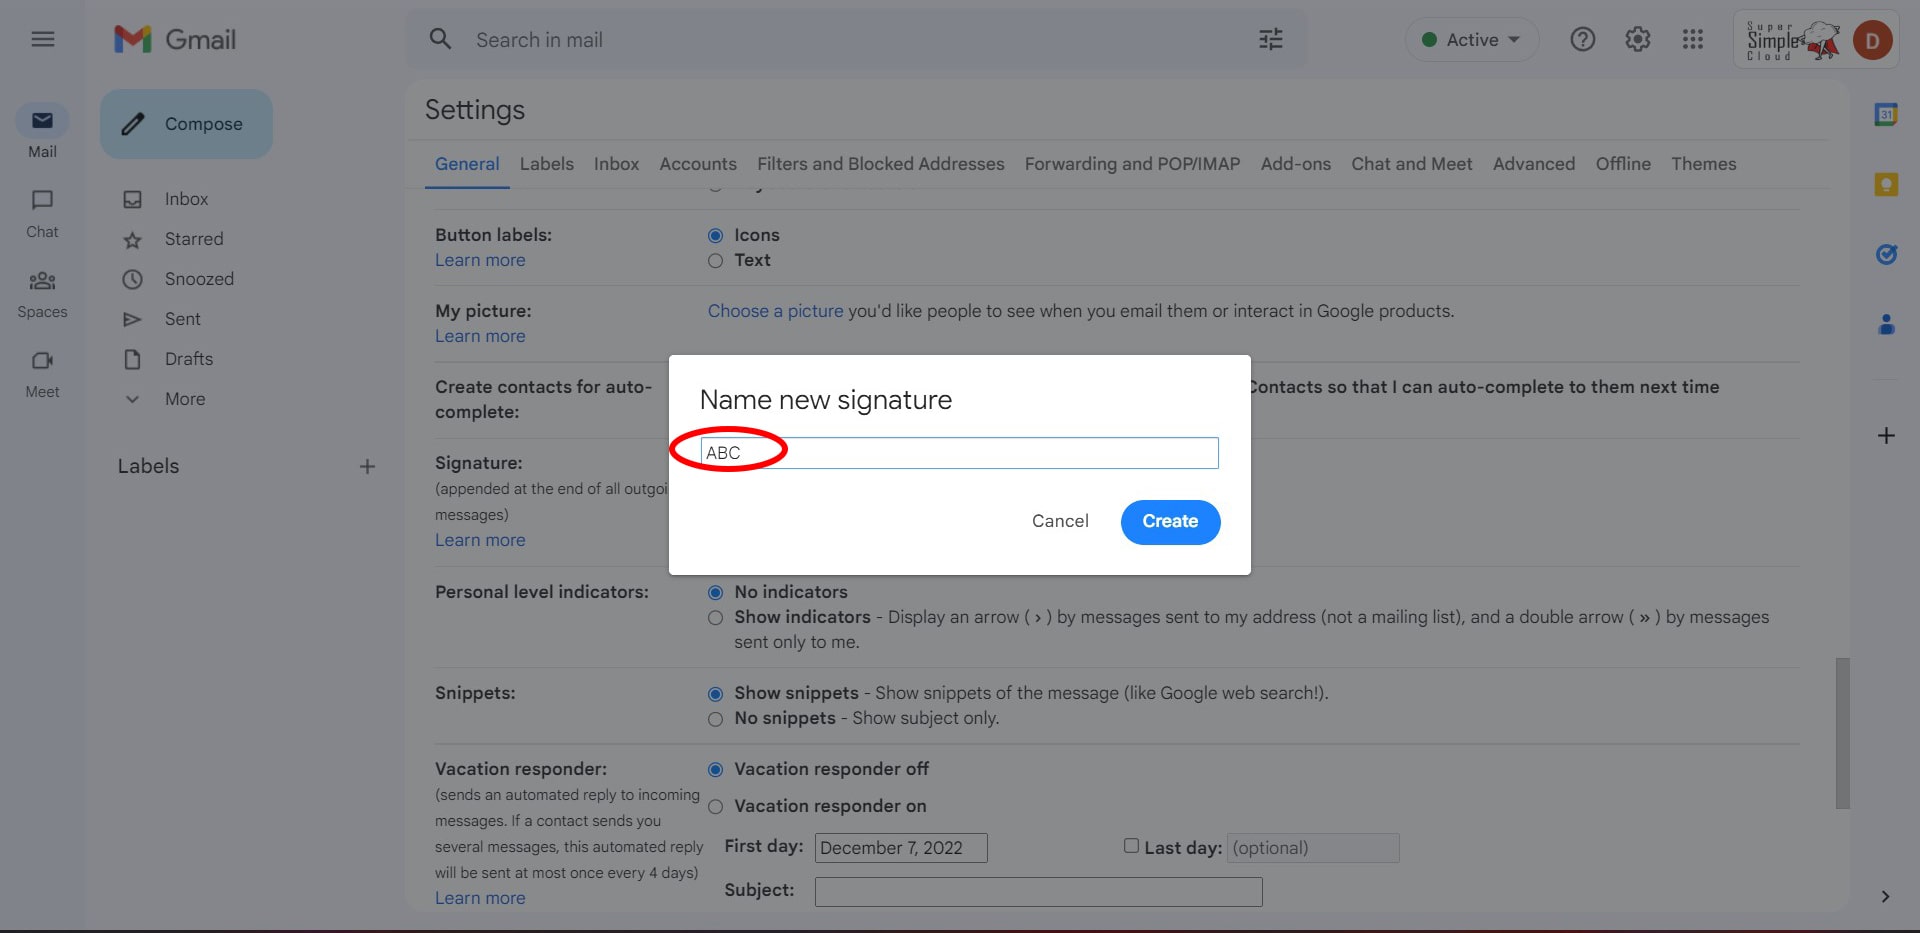The height and width of the screenshot is (933, 1920).
Task: Open Contacts side panel icon
Action: tap(1886, 324)
